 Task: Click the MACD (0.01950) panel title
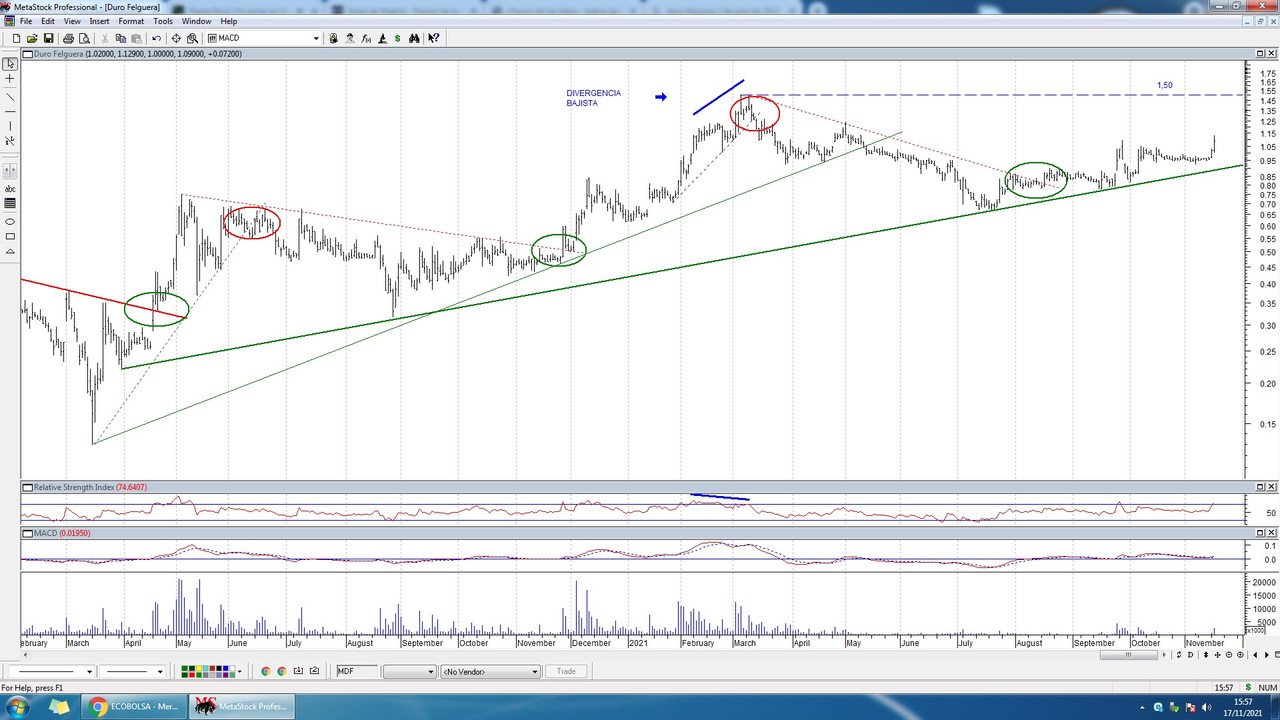pos(62,533)
